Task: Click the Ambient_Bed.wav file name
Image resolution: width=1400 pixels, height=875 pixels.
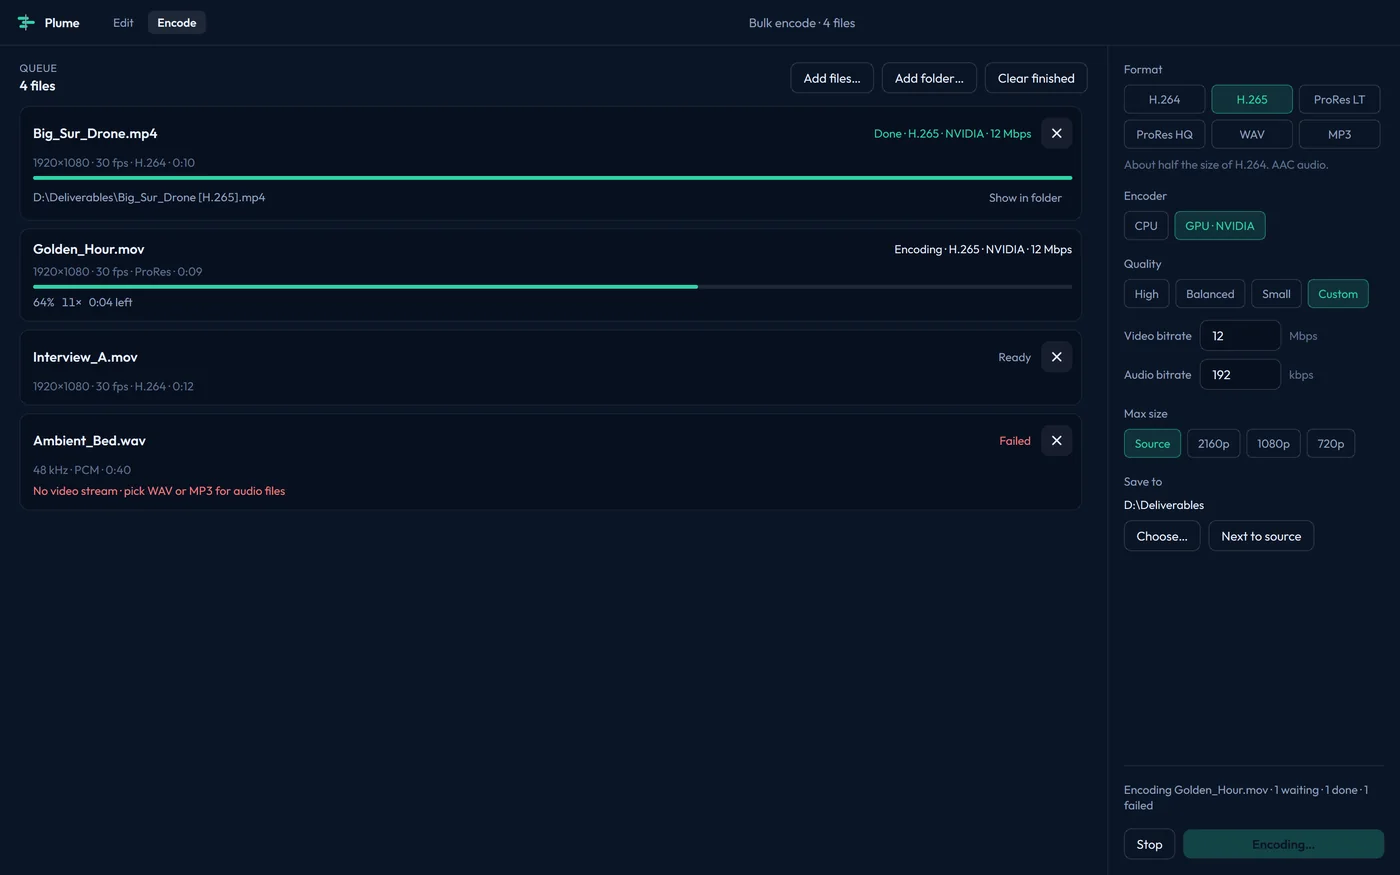Action: (x=89, y=441)
